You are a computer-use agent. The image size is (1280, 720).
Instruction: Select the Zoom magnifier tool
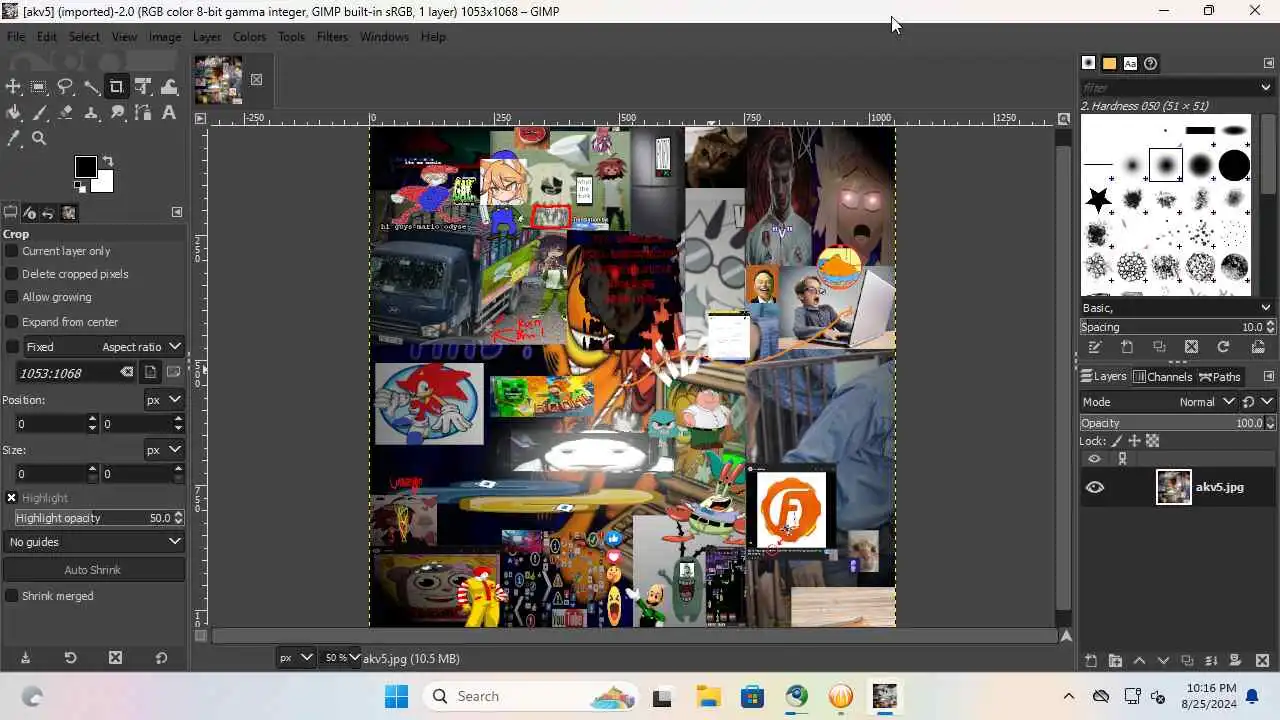tap(40, 139)
